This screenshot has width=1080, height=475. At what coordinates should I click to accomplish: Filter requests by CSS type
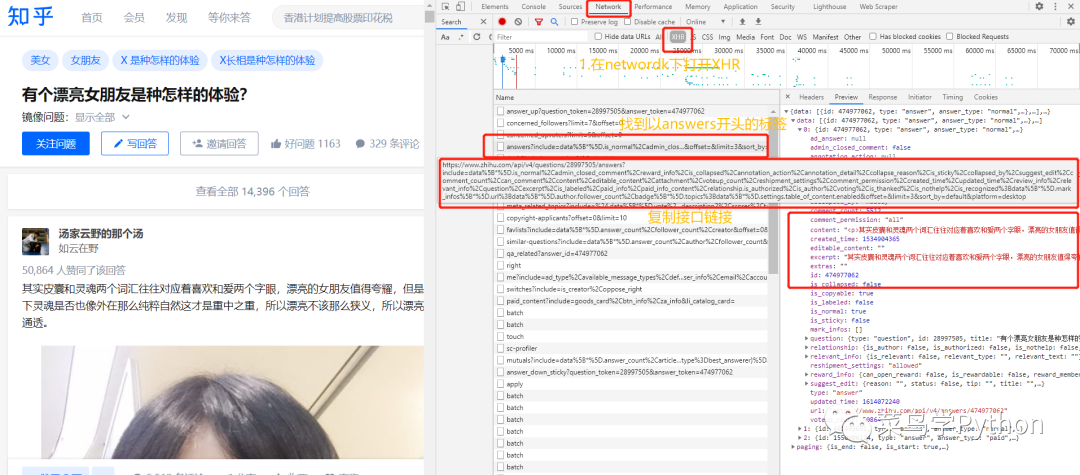pyautogui.click(x=707, y=36)
